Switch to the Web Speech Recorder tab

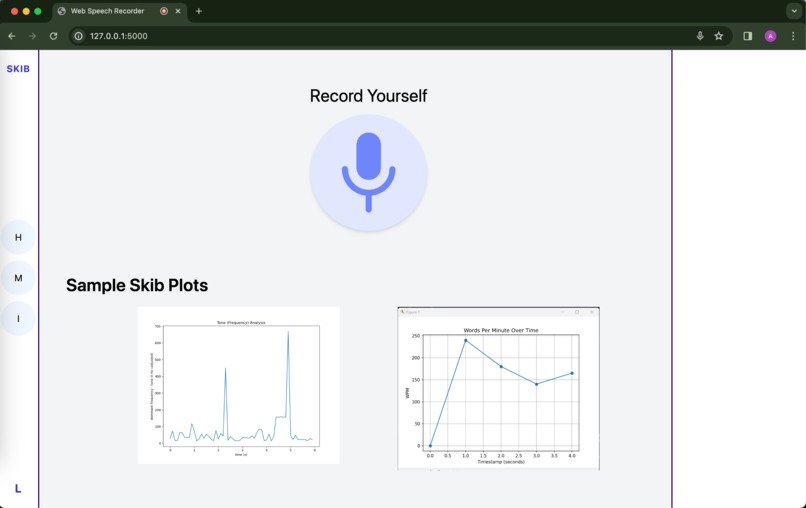120,11
